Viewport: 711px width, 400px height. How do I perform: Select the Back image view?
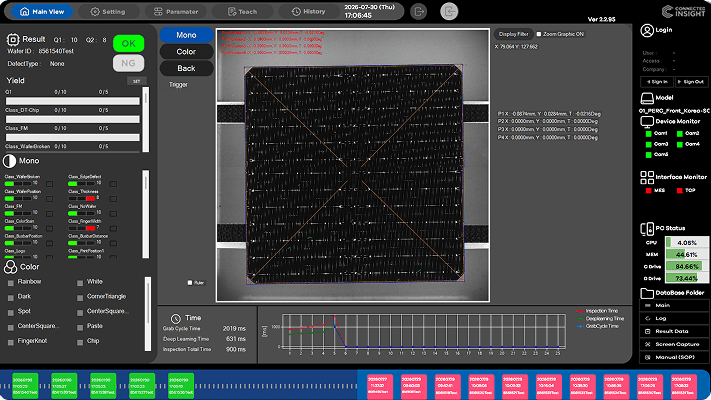pos(186,68)
